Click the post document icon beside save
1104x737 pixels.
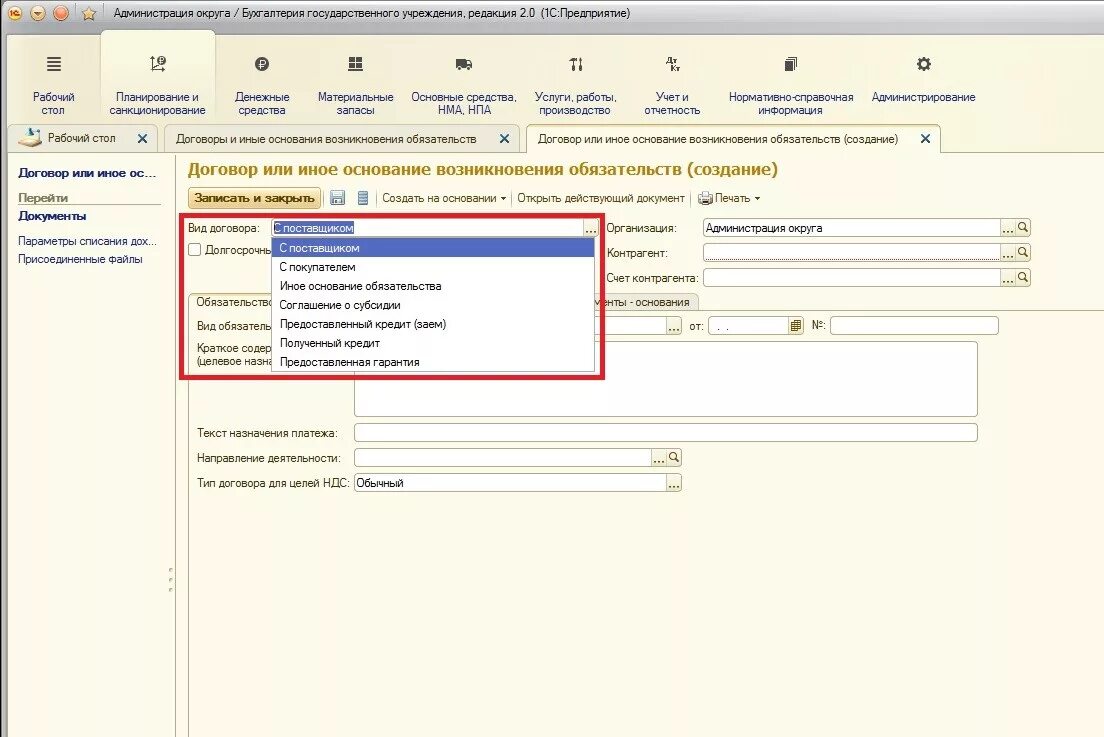[363, 199]
